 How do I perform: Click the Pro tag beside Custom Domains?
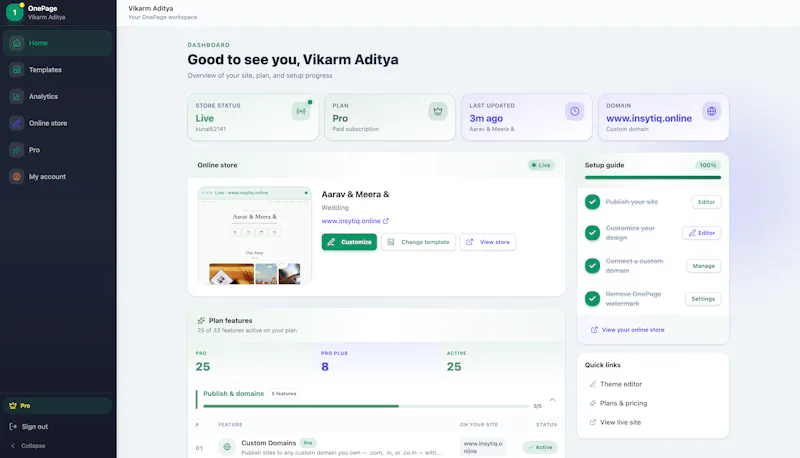coord(308,443)
